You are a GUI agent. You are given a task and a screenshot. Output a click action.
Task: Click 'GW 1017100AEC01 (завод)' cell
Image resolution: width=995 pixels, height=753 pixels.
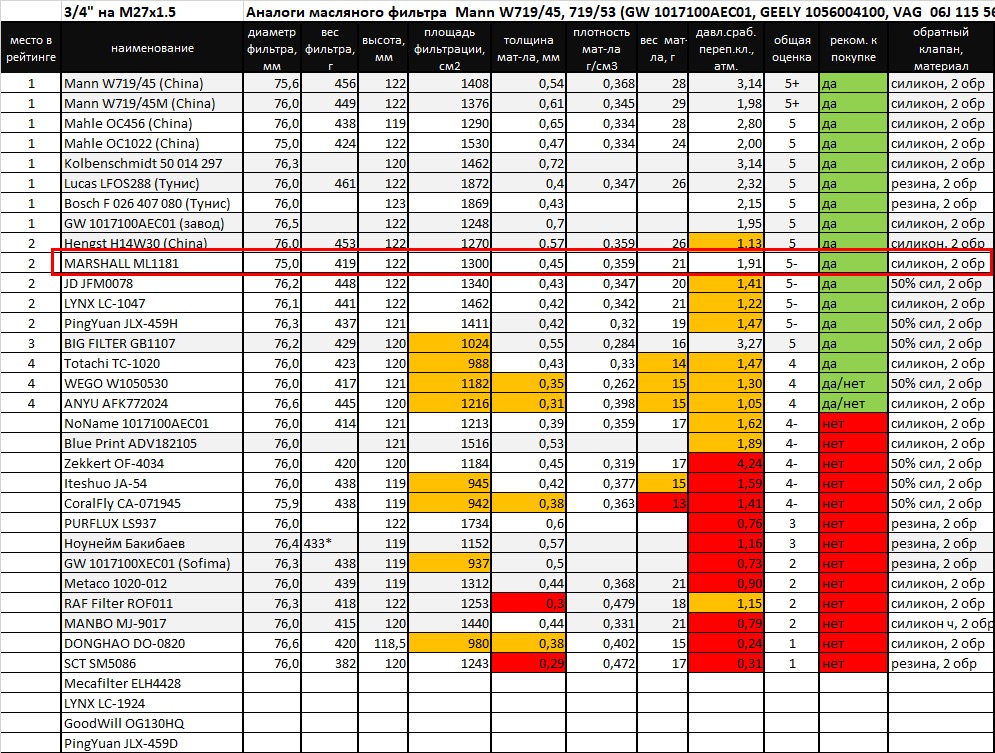click(152, 223)
